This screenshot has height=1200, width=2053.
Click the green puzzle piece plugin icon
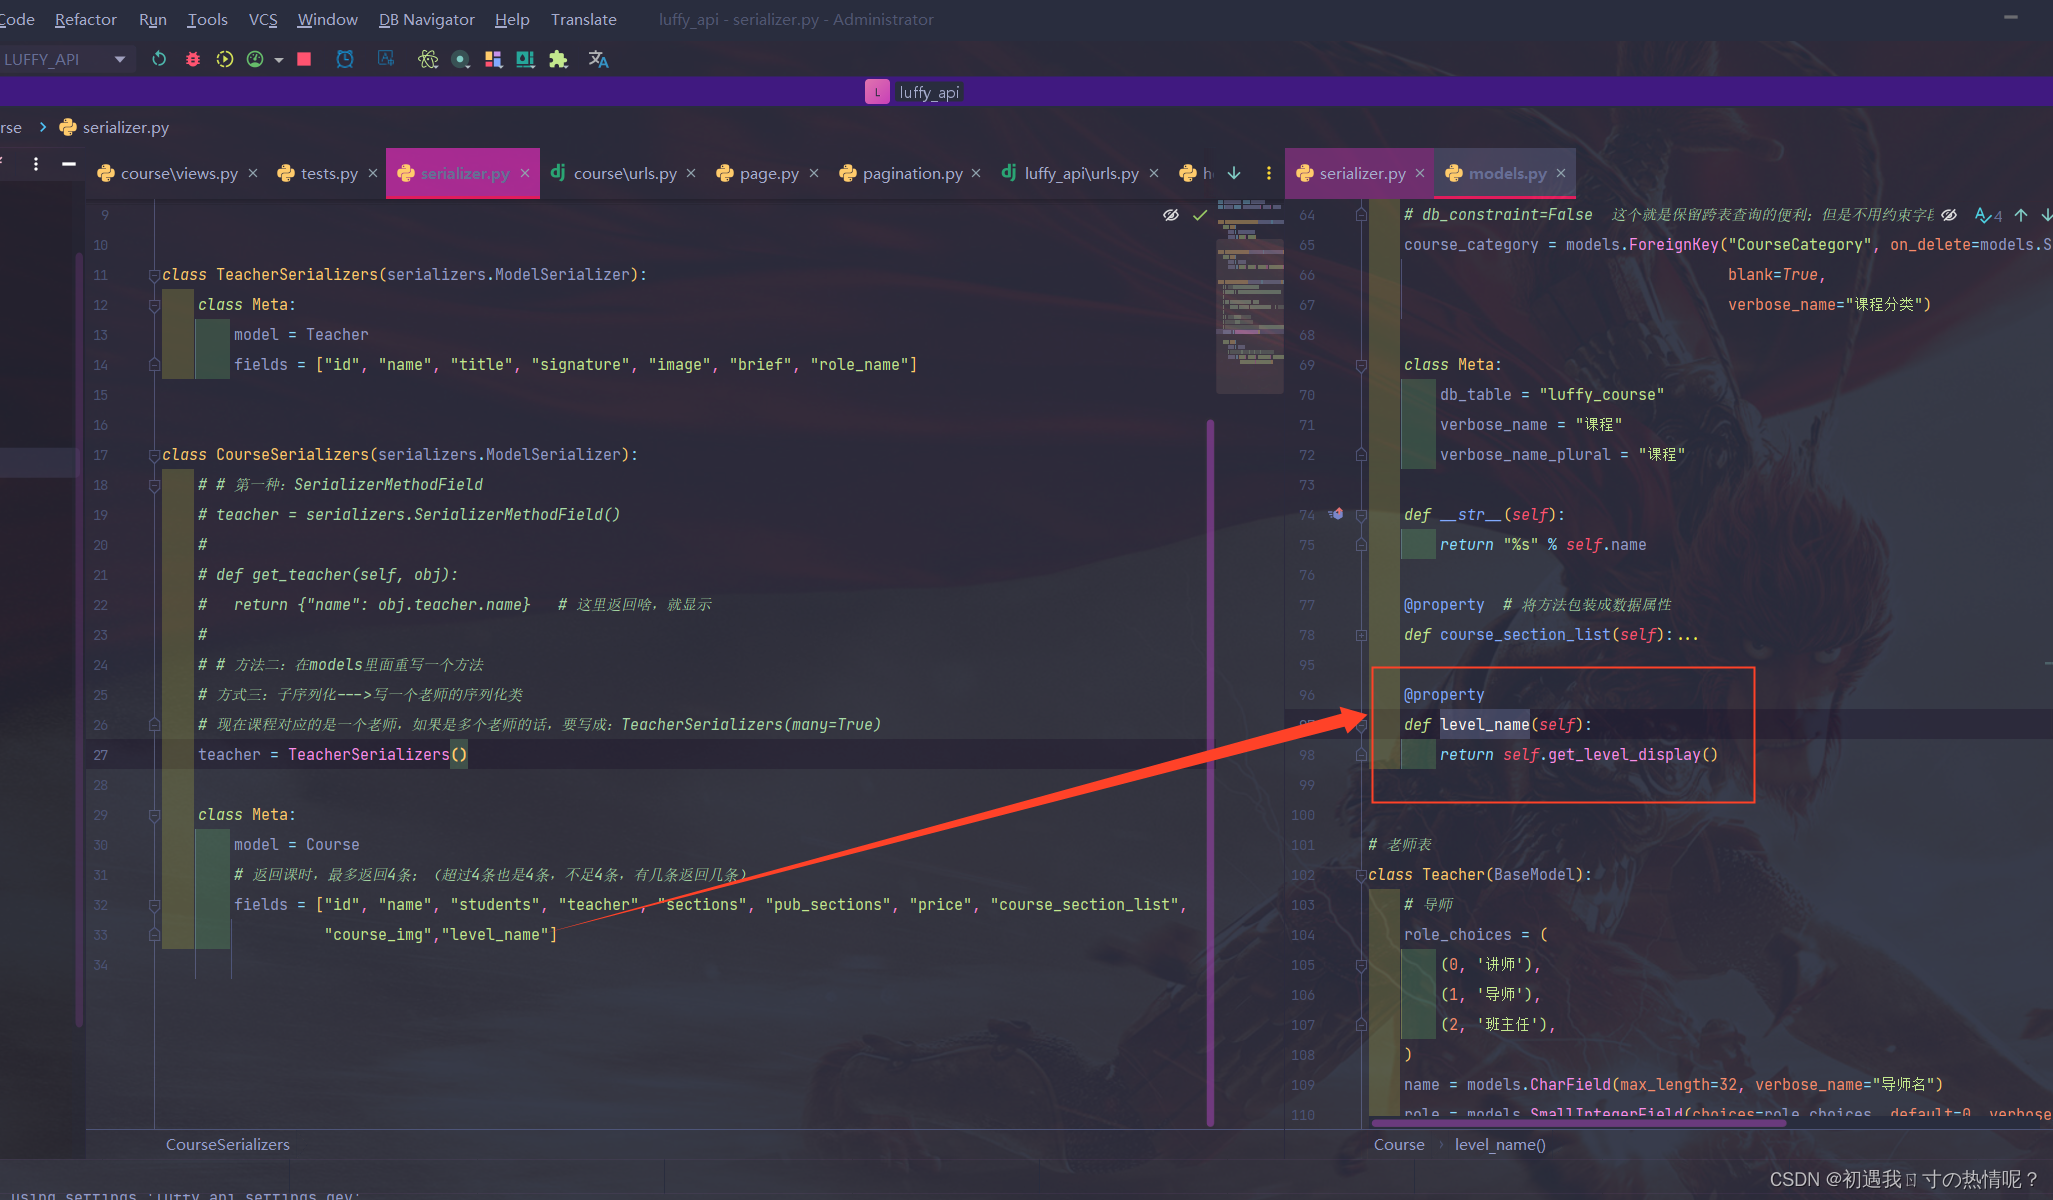(x=558, y=59)
